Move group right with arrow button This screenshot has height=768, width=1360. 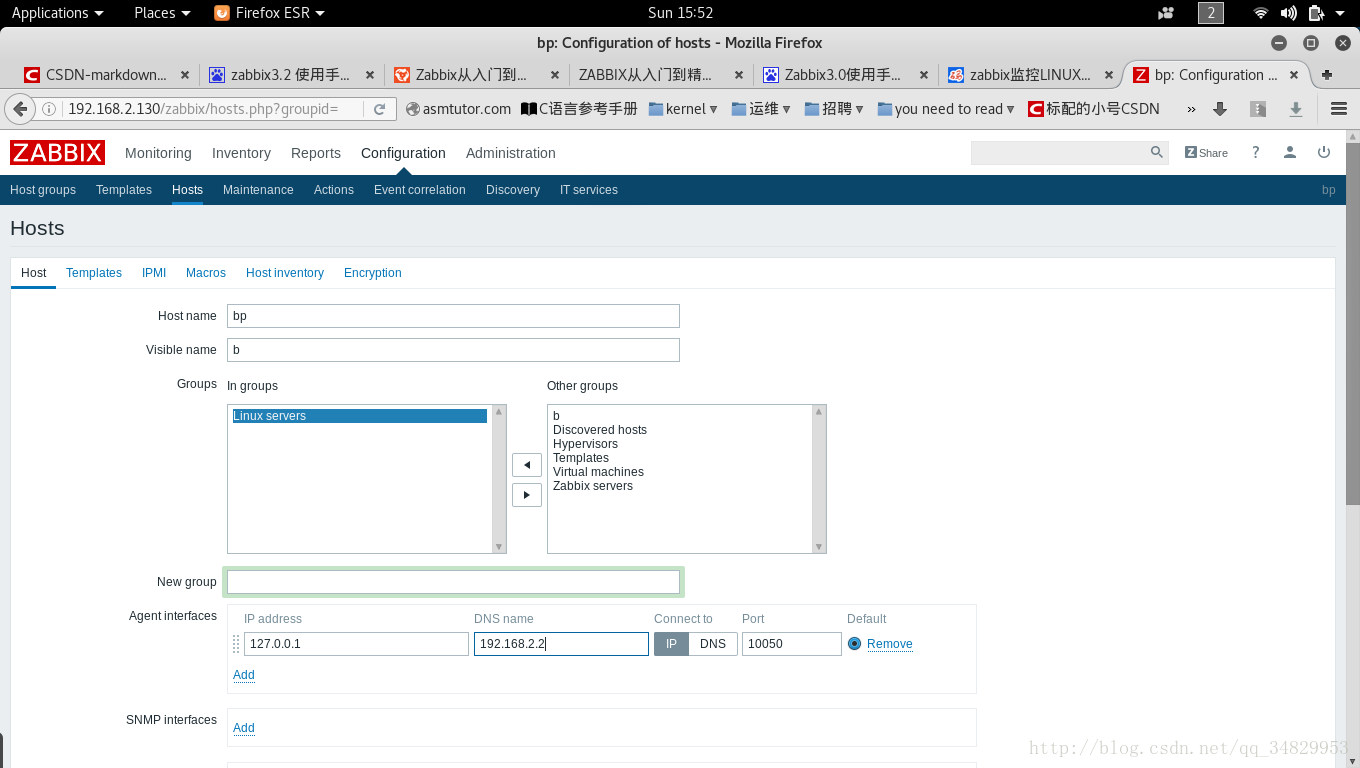tap(527, 495)
